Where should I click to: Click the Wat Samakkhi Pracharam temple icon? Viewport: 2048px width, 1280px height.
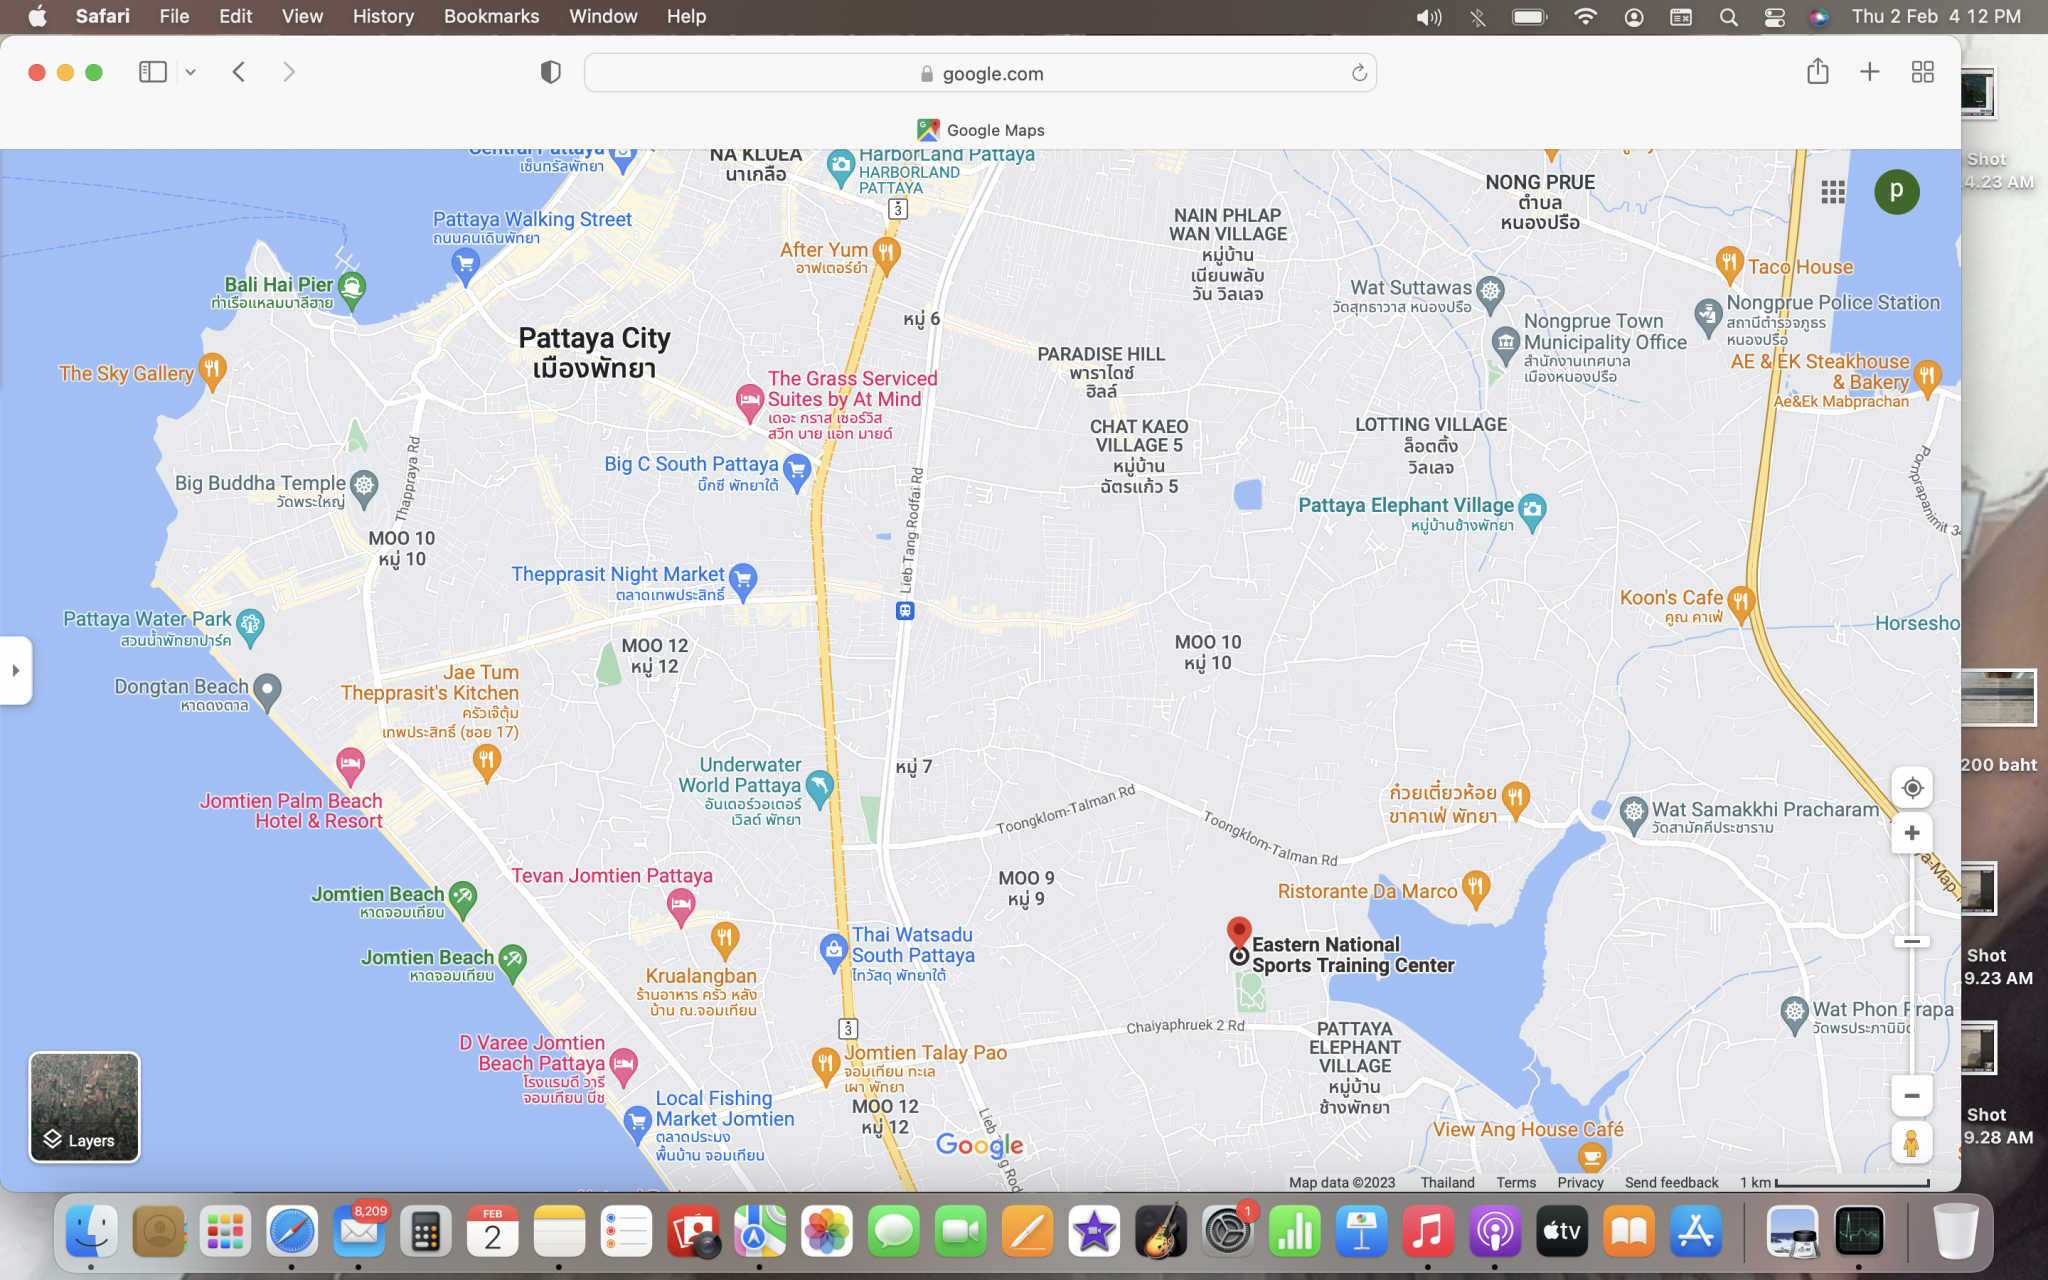click(1633, 812)
